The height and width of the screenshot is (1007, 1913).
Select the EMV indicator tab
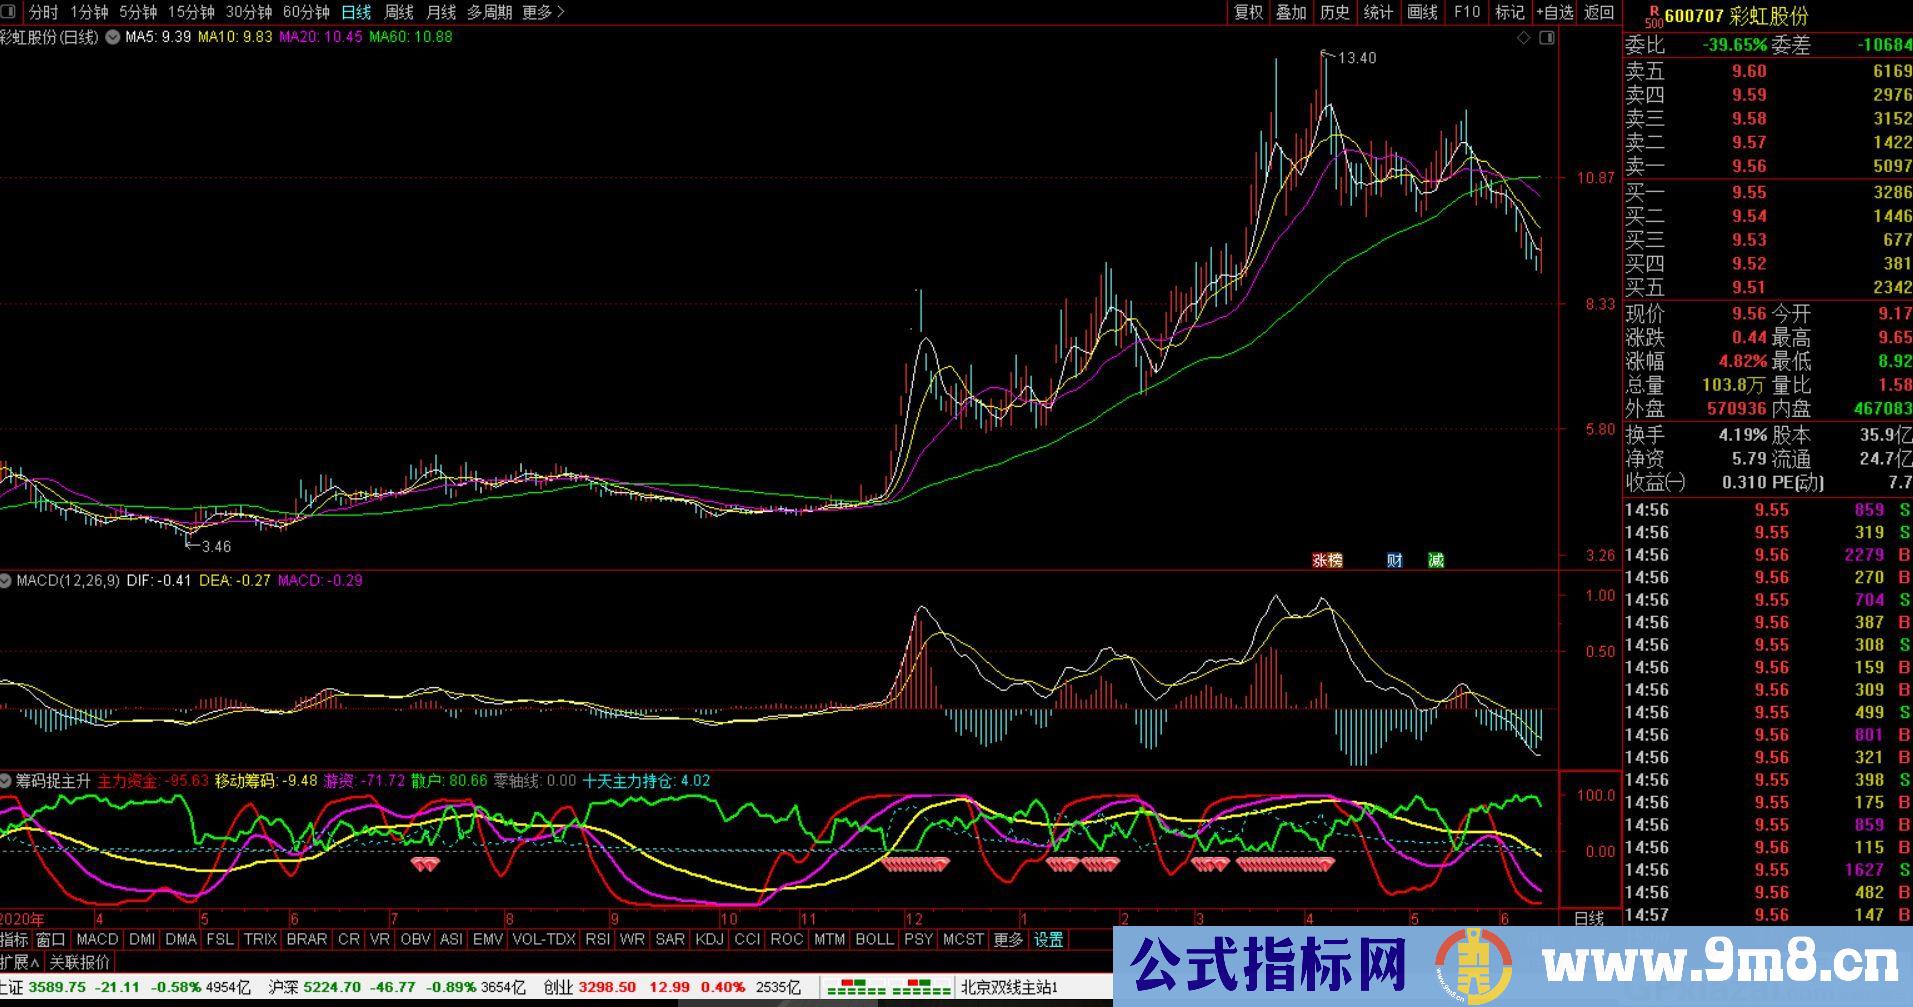pyautogui.click(x=488, y=940)
